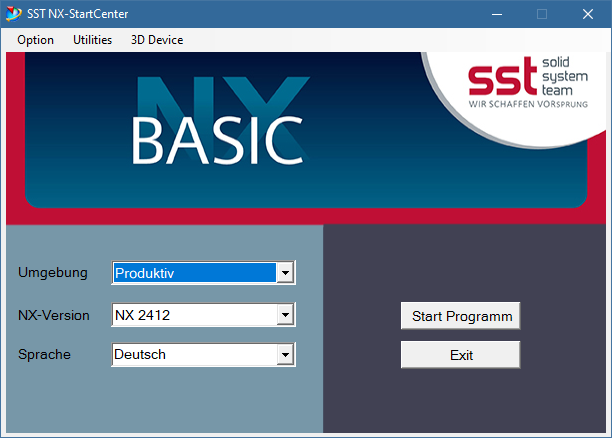Viewport: 612px width, 438px height.
Task: Open the Option menu
Action: point(36,40)
